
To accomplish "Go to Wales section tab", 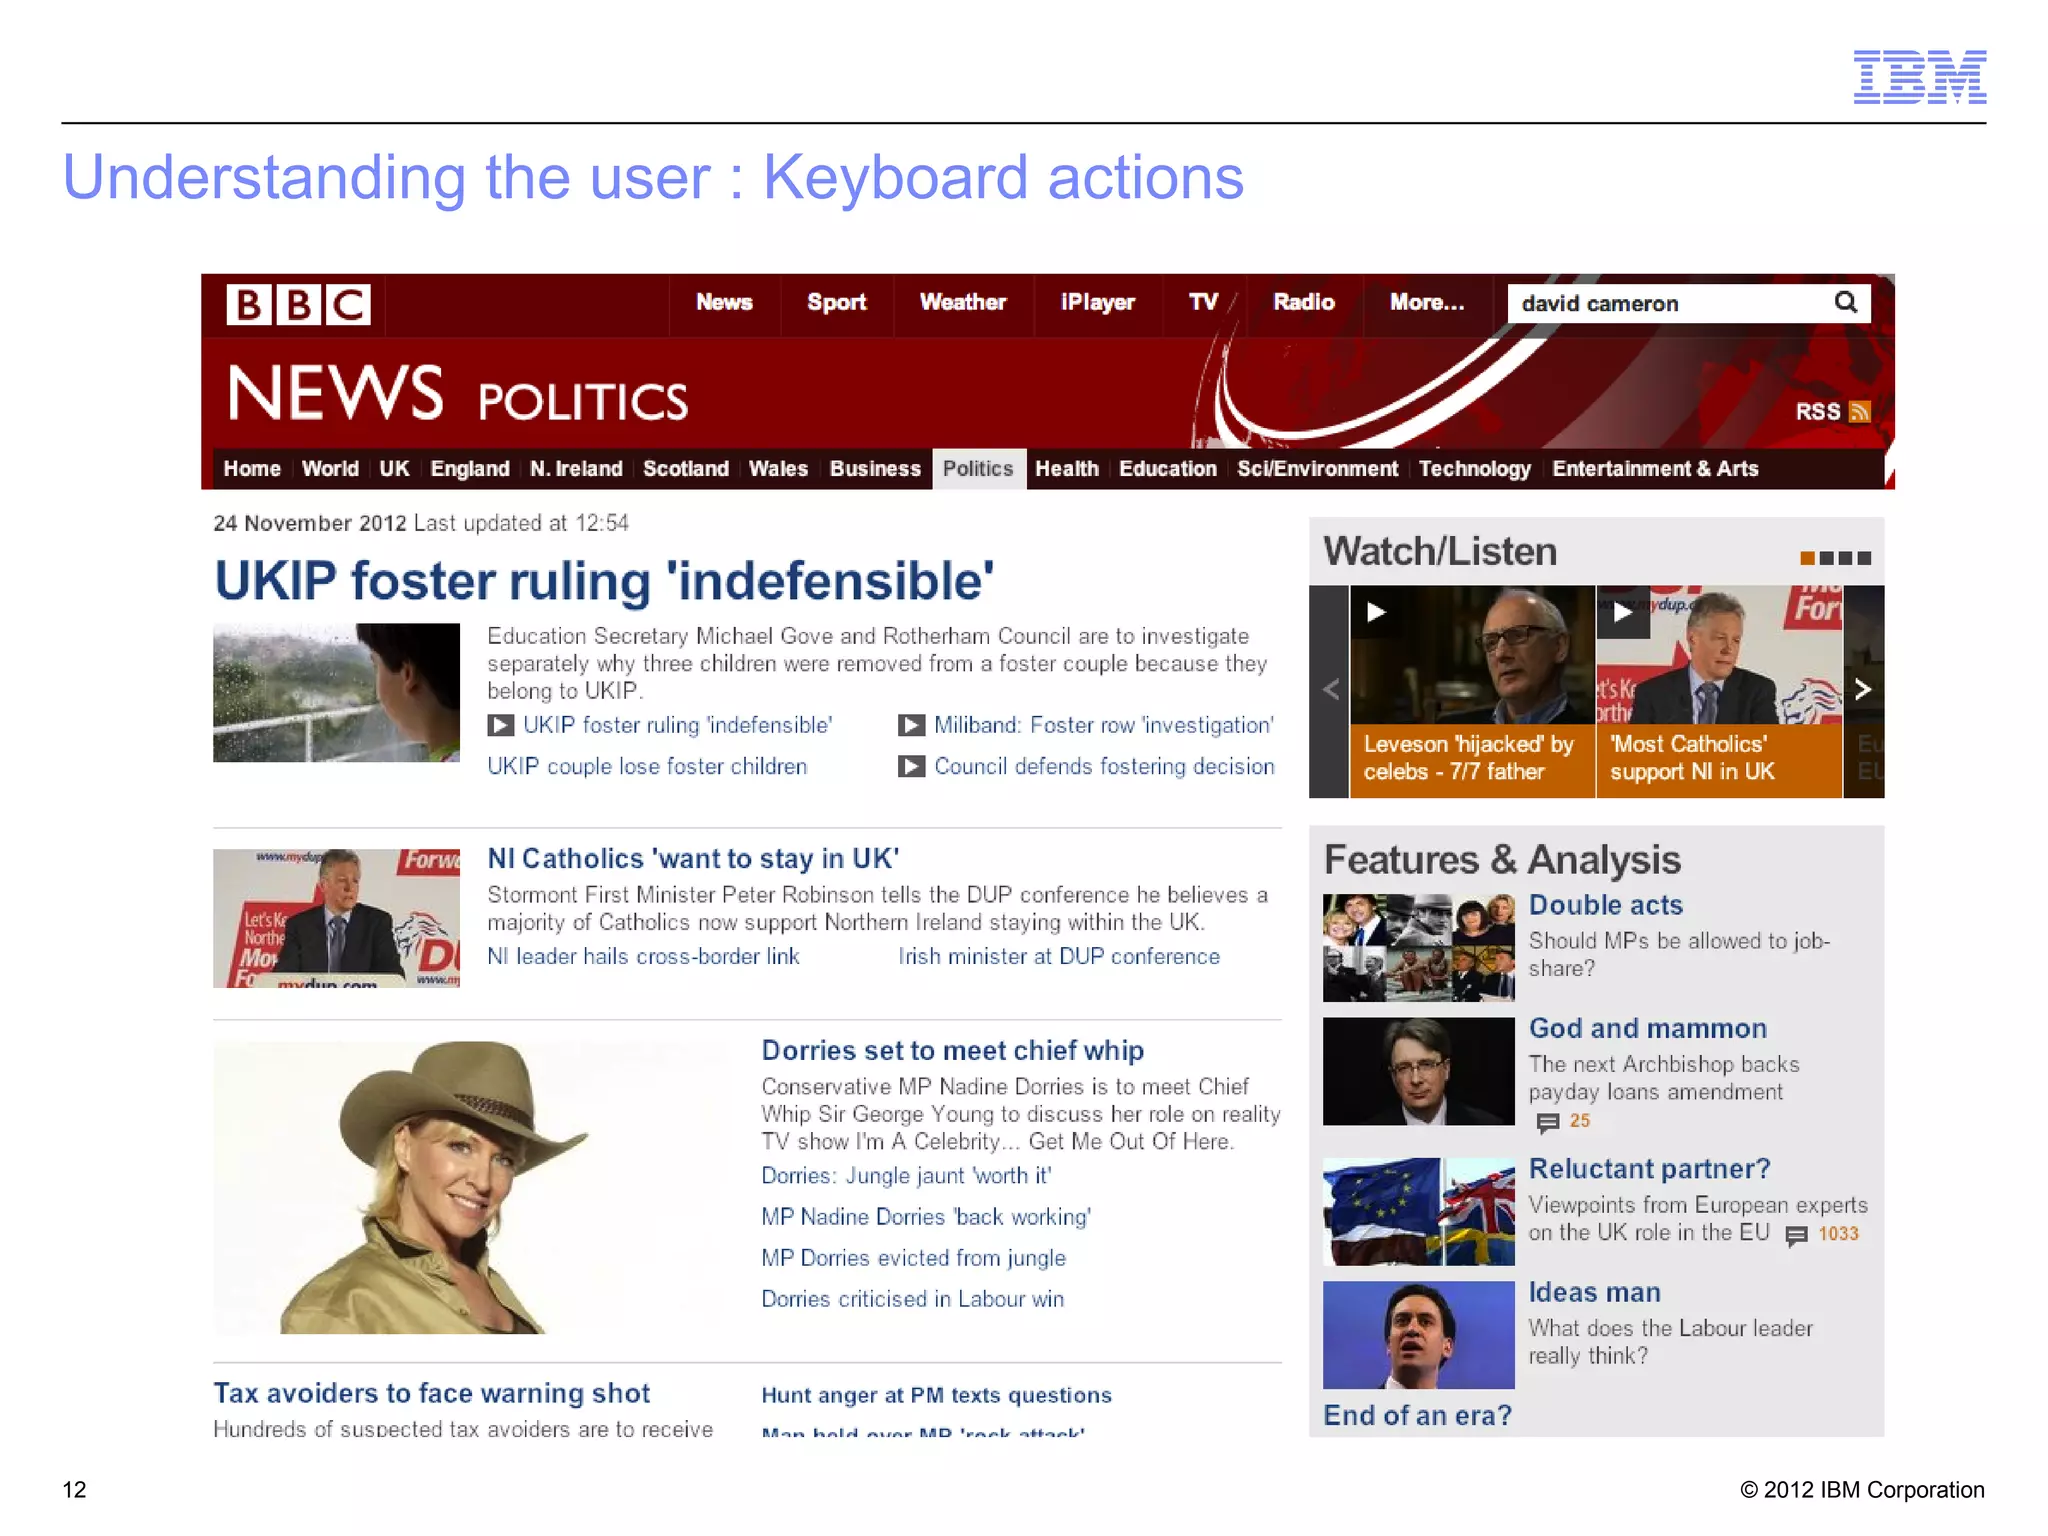I will click(778, 469).
